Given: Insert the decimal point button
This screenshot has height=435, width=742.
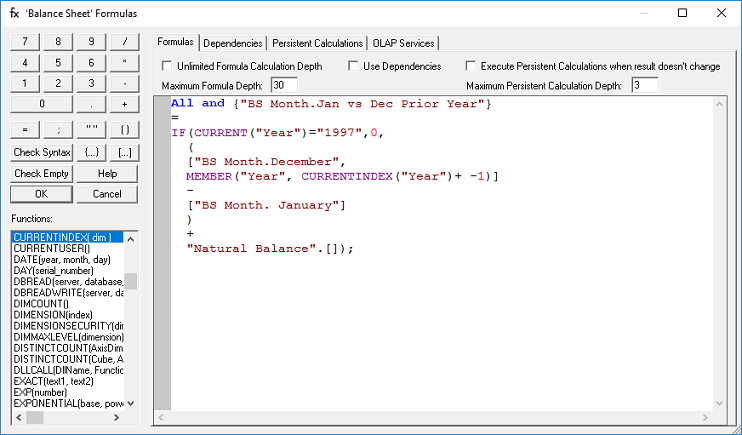Looking at the screenshot, I should coord(91,104).
